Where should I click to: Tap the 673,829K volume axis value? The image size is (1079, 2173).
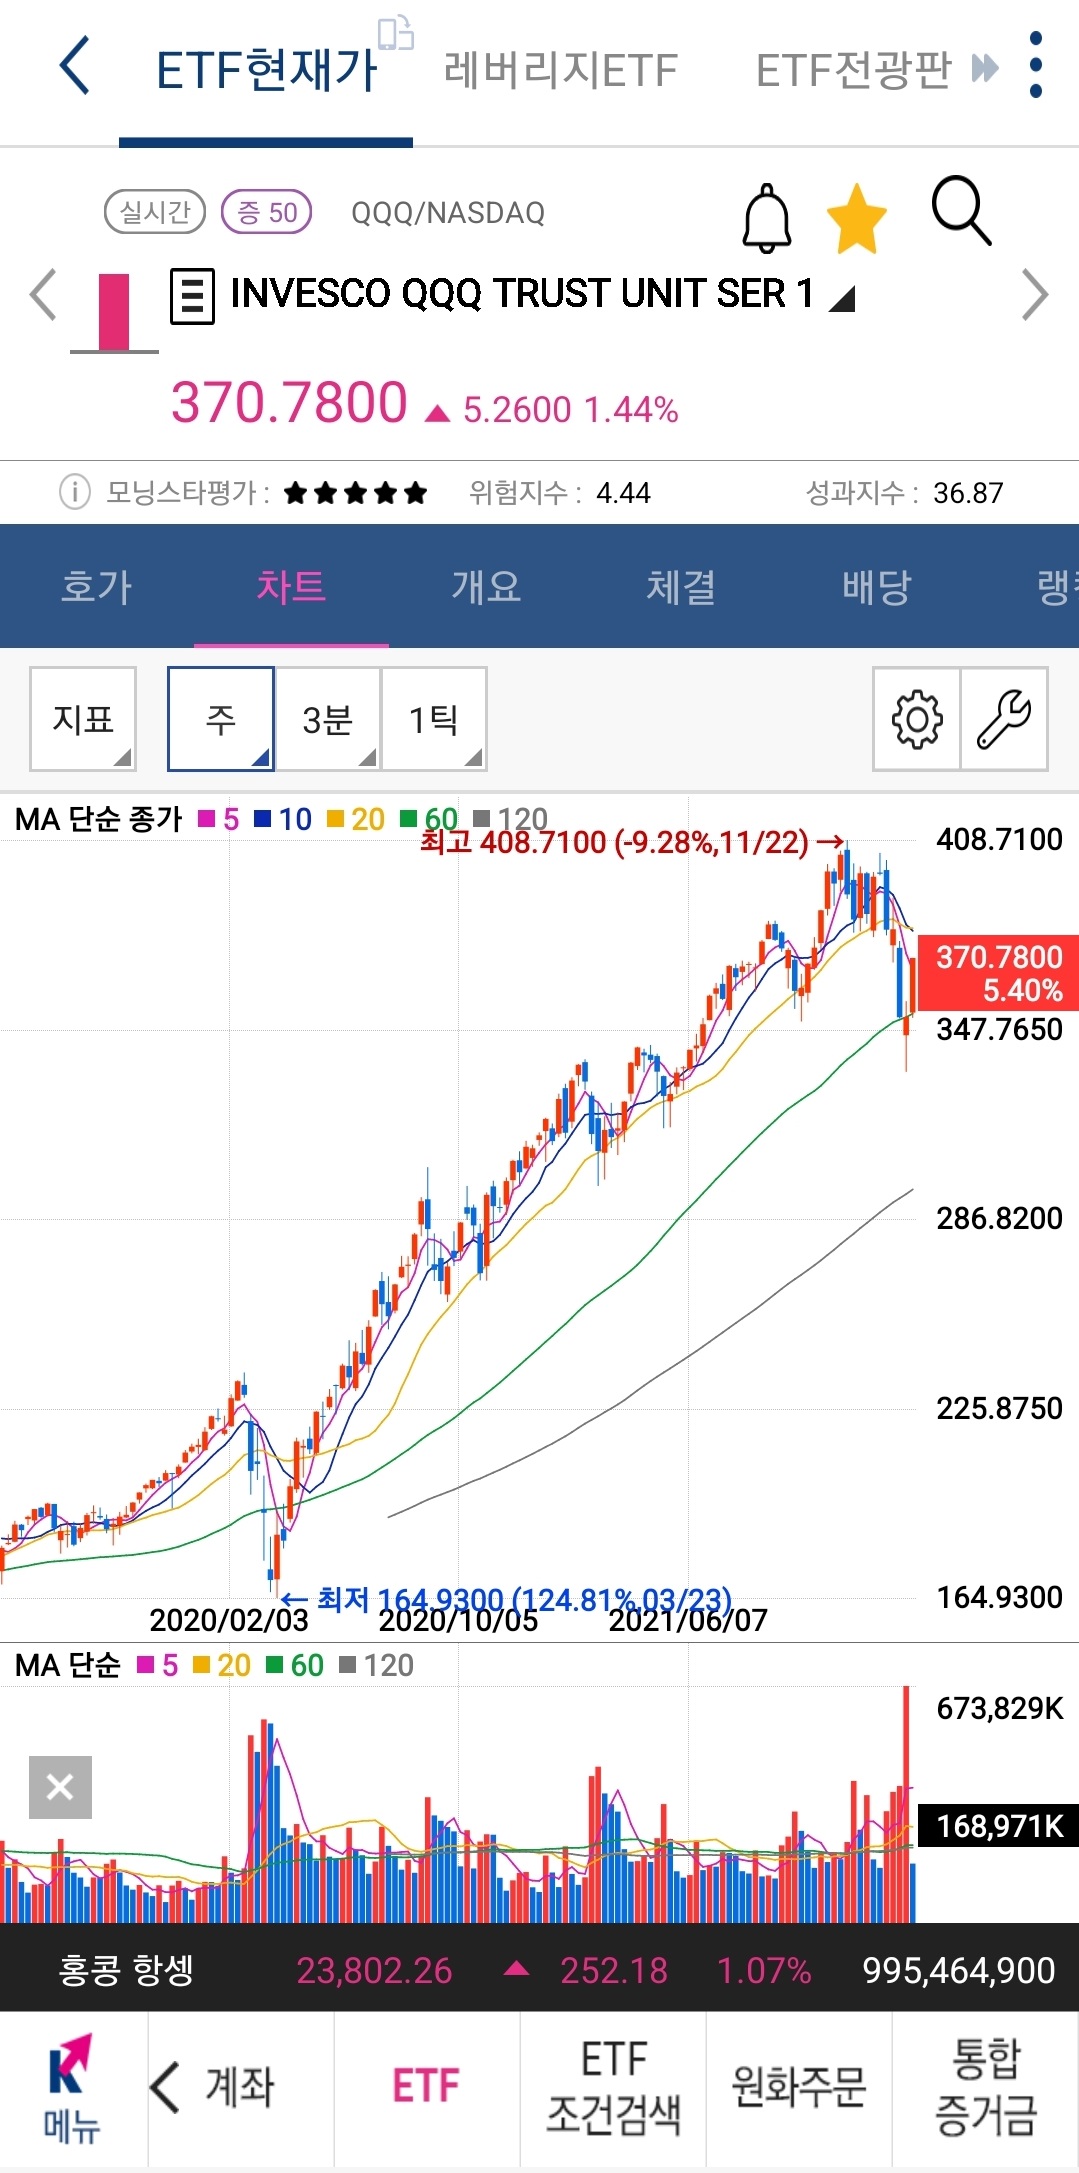pyautogui.click(x=1000, y=1708)
